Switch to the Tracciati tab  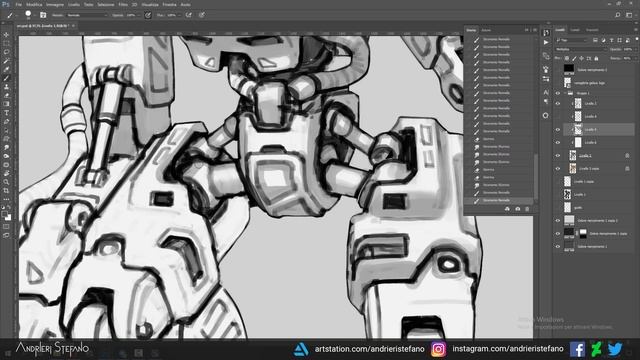[592, 30]
